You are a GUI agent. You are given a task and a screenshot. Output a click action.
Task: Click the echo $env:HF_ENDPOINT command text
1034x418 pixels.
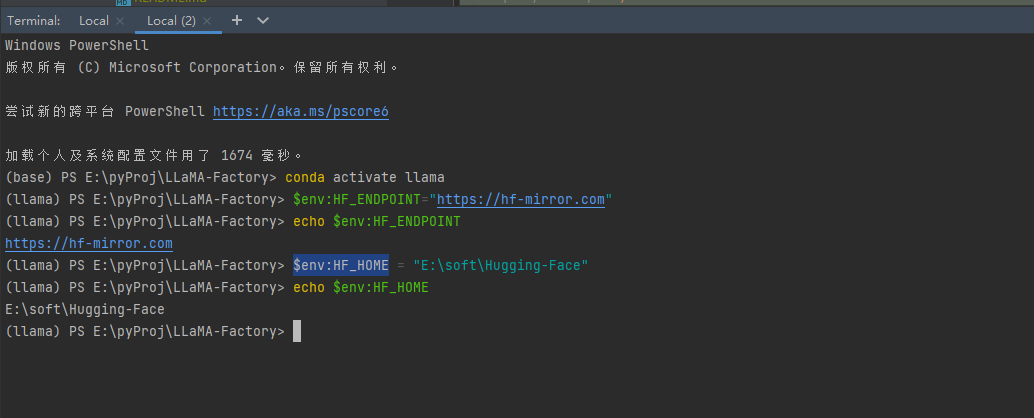pyautogui.click(x=377, y=222)
